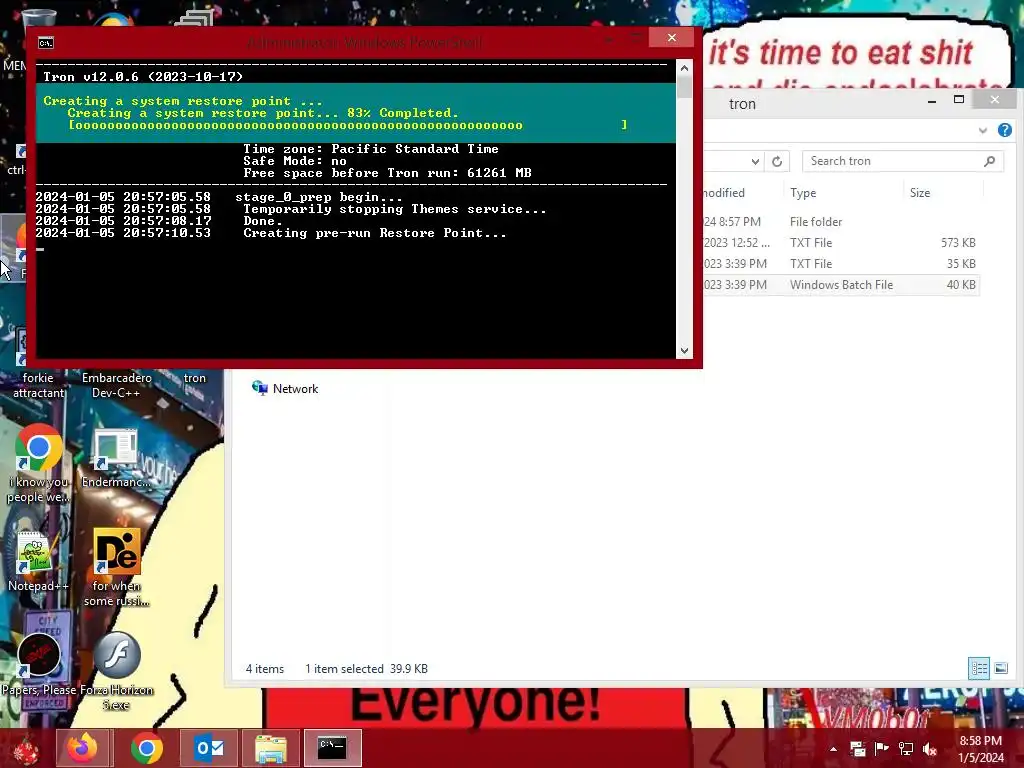Select the 573 KB TXT File row
This screenshot has height=768, width=1024.
841,243
